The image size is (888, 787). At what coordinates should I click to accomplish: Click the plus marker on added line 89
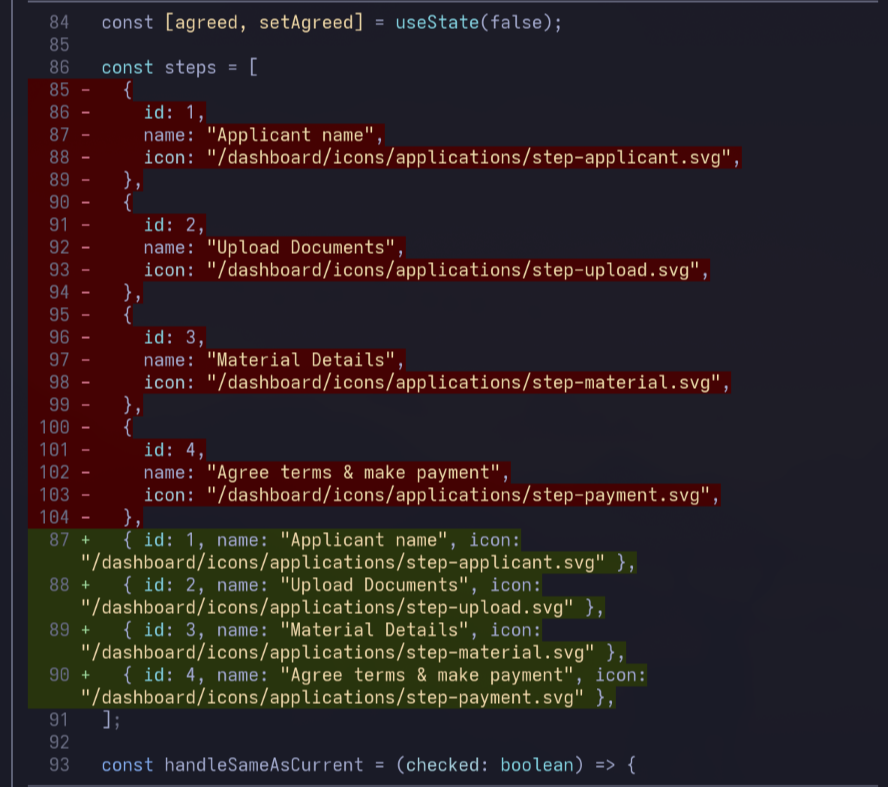(x=86, y=630)
